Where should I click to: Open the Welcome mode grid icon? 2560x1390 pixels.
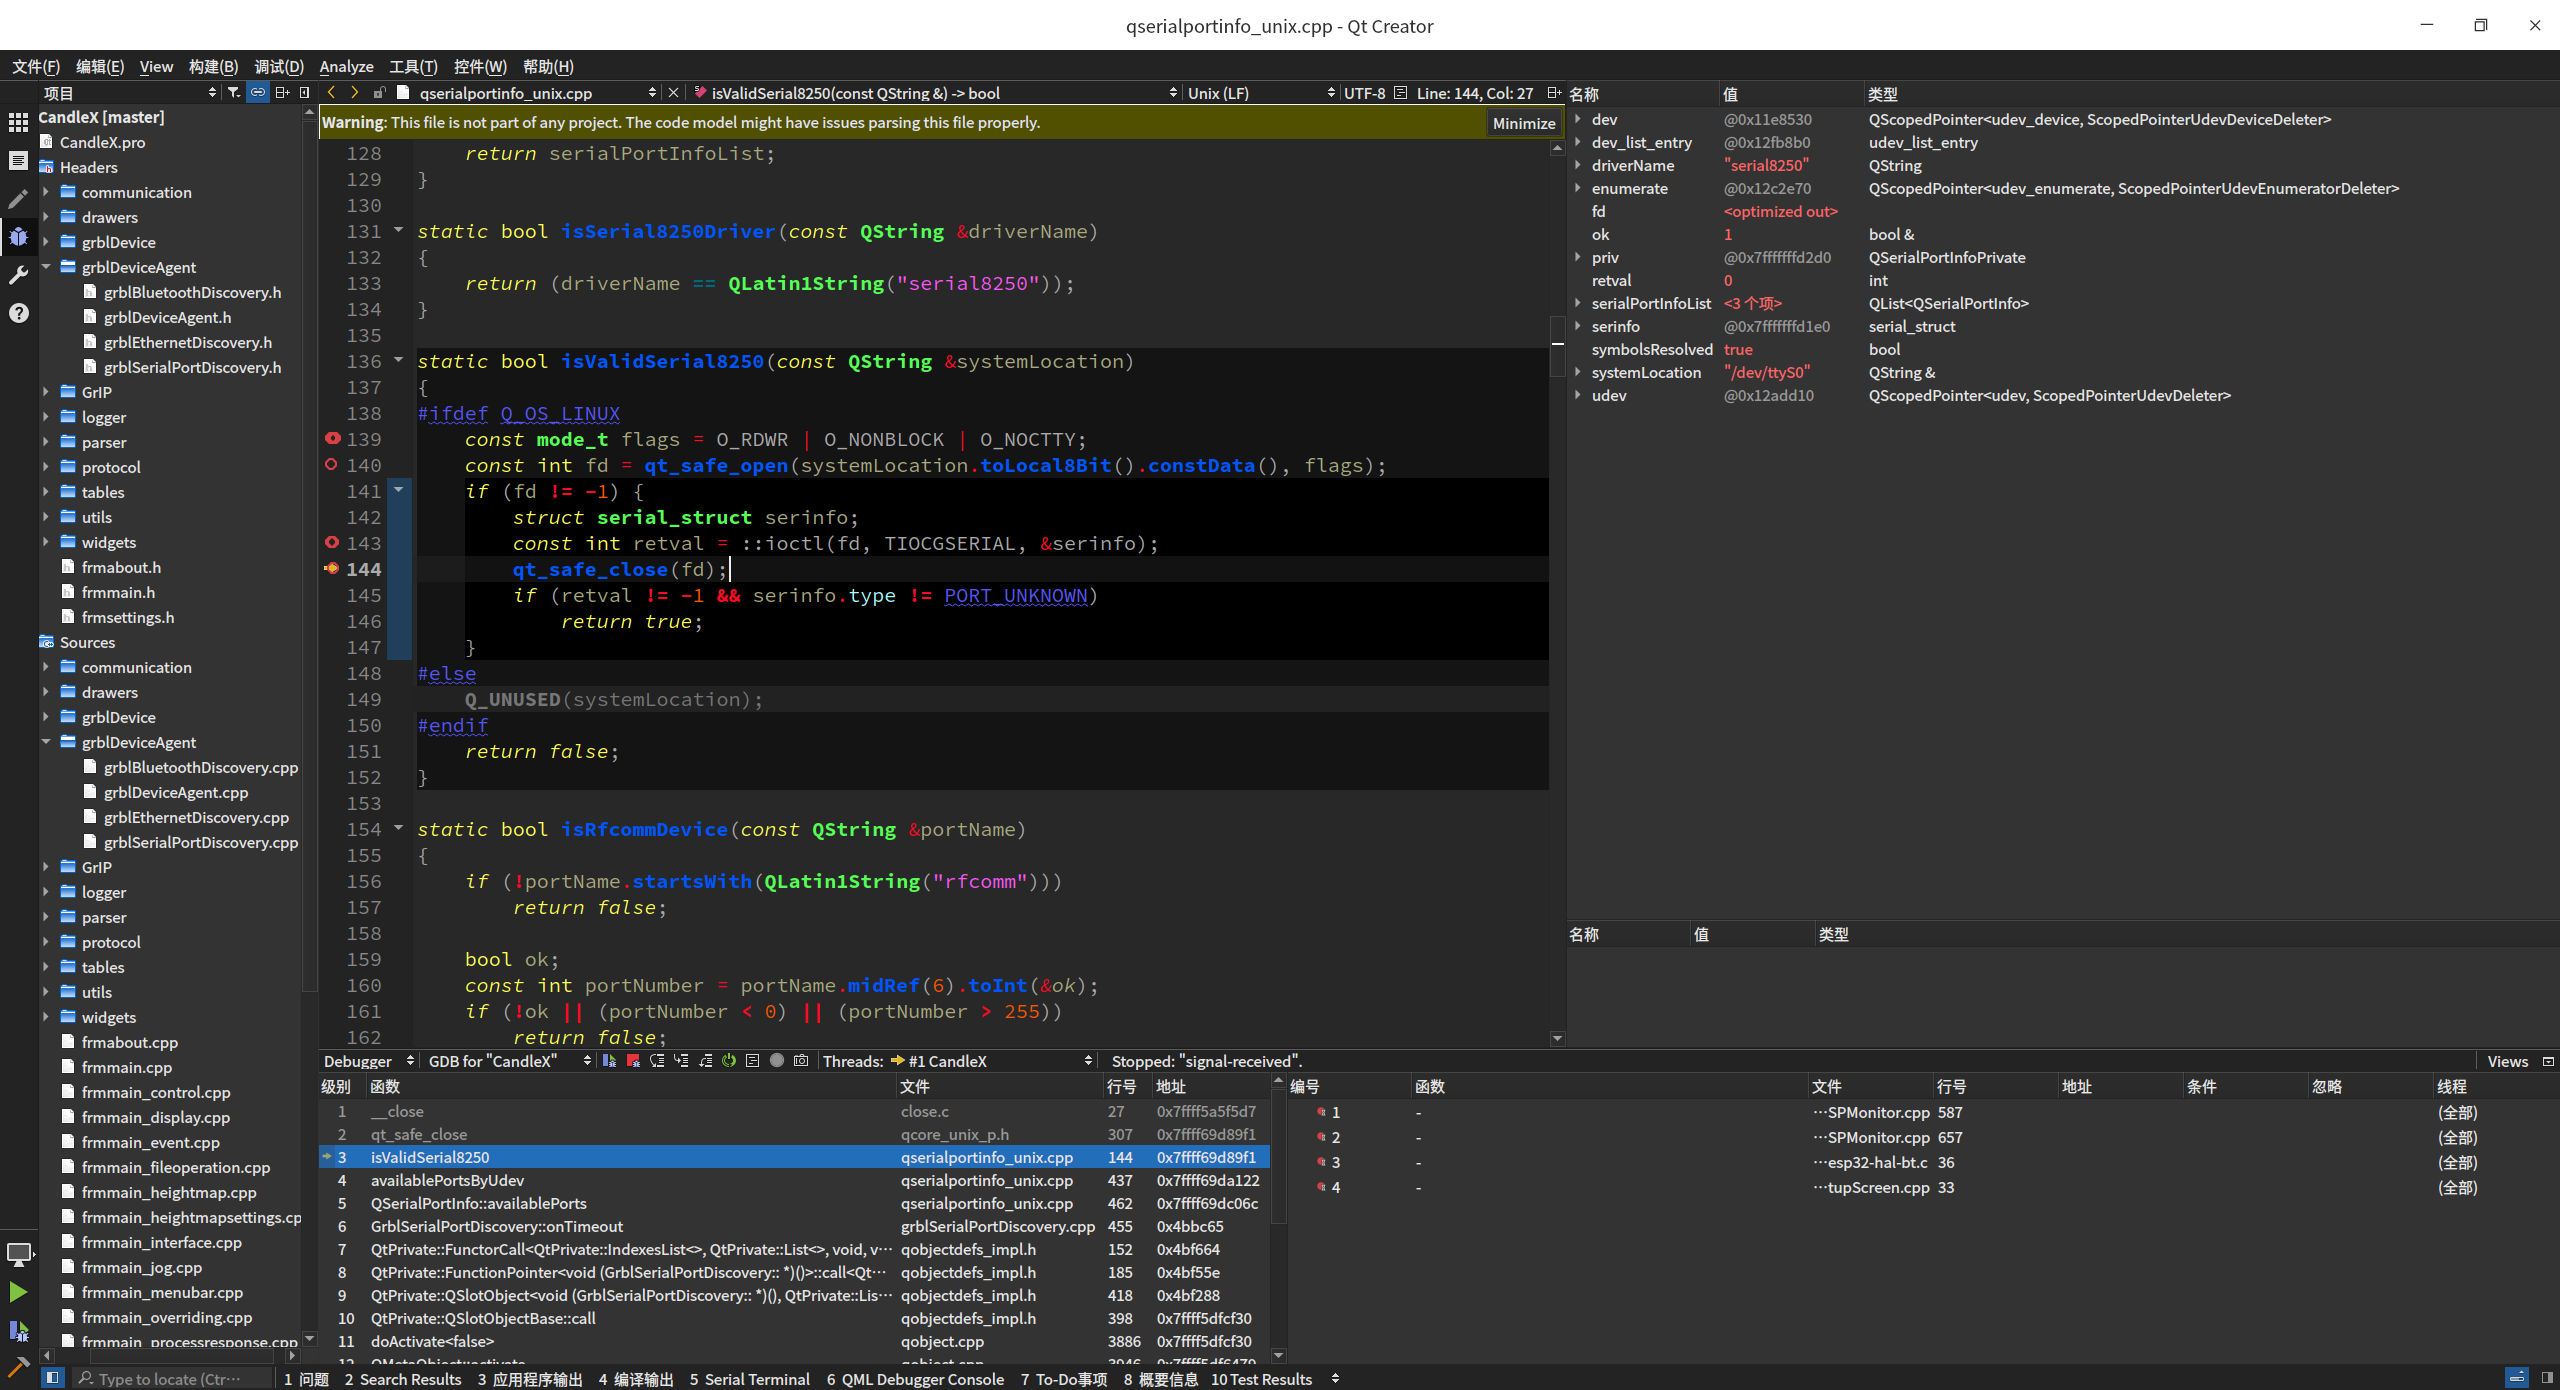(x=18, y=122)
